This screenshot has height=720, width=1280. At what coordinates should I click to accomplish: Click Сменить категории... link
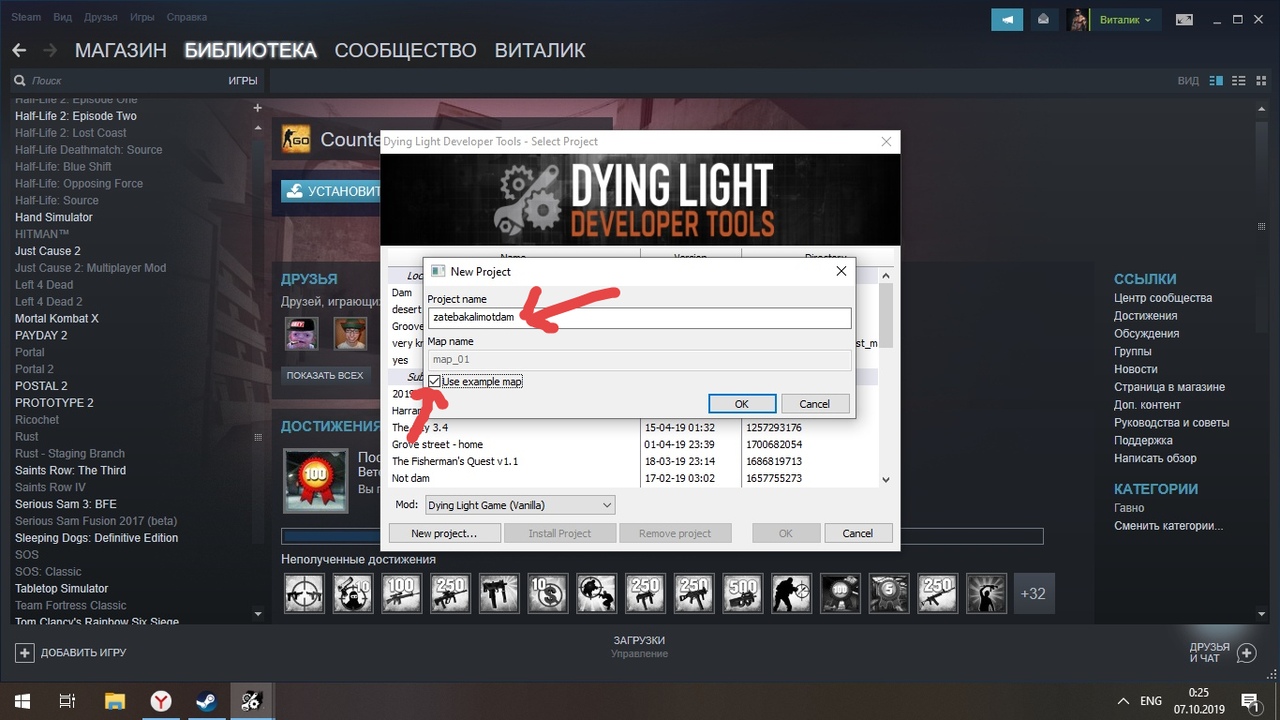tap(1168, 526)
